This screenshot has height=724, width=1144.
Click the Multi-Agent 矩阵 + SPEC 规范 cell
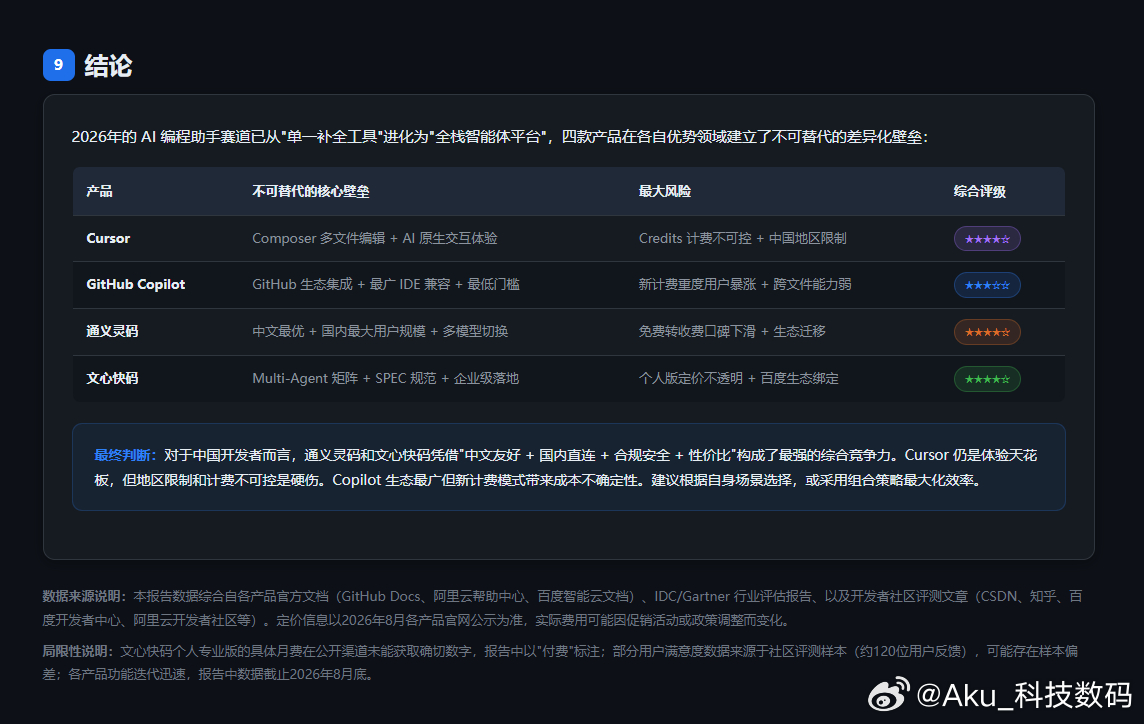click(x=385, y=378)
